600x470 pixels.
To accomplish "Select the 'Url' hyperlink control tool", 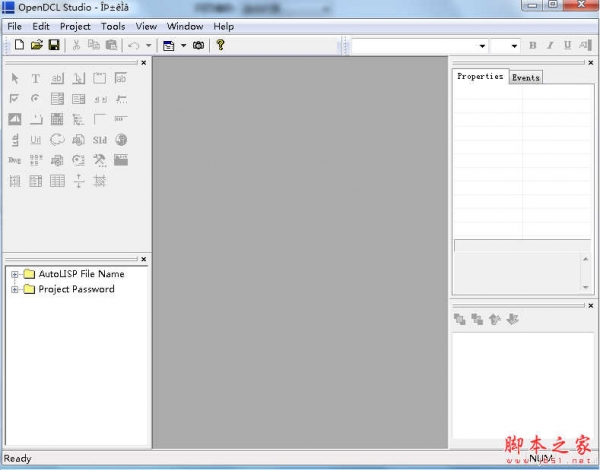I will 36,140.
